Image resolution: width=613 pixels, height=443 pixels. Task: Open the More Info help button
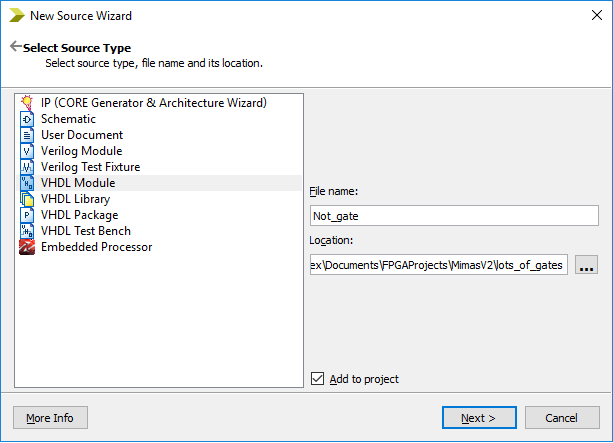tap(50, 418)
